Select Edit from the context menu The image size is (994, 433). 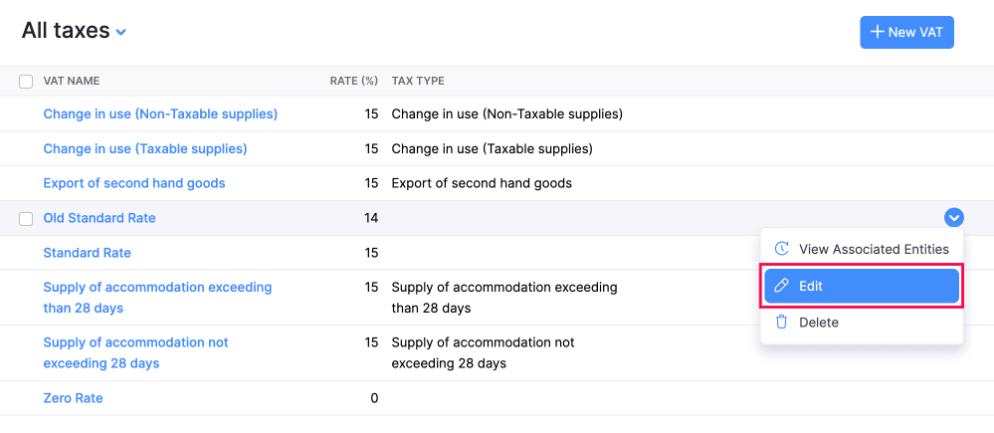[x=861, y=286]
